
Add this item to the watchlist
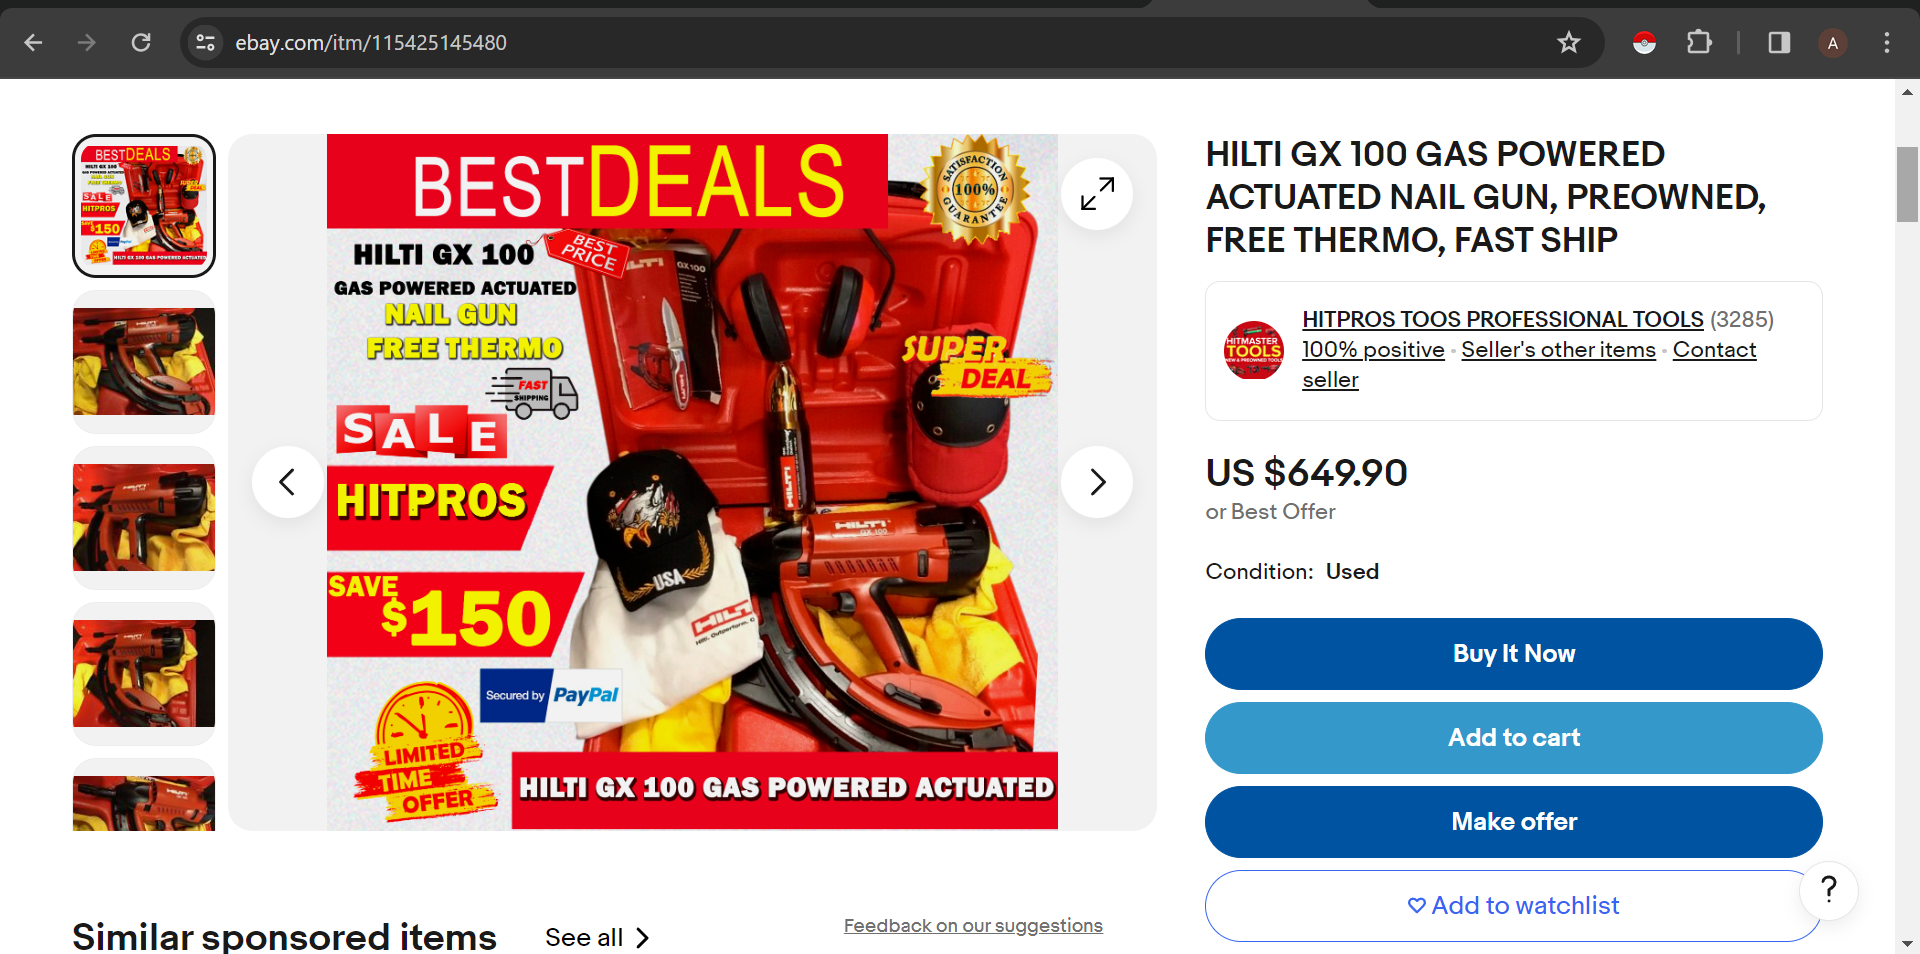[x=1513, y=905]
